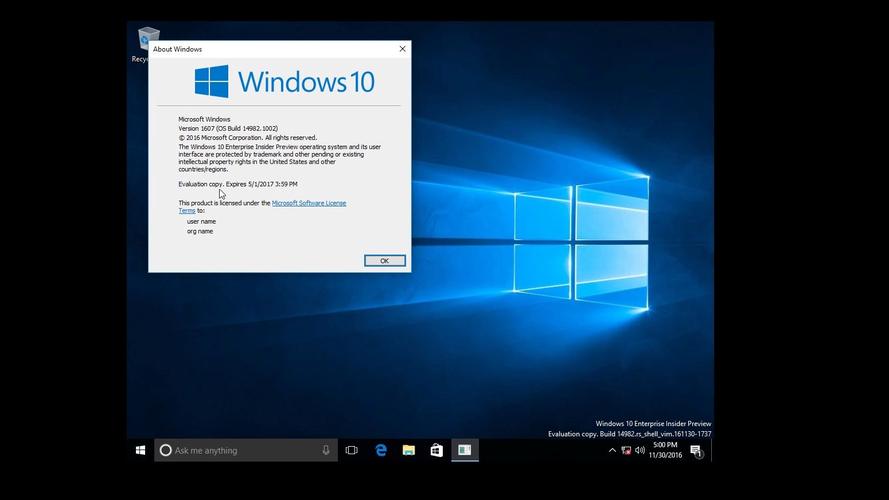Image resolution: width=889 pixels, height=500 pixels.
Task: Activate the Cortana microphone
Action: (x=325, y=450)
